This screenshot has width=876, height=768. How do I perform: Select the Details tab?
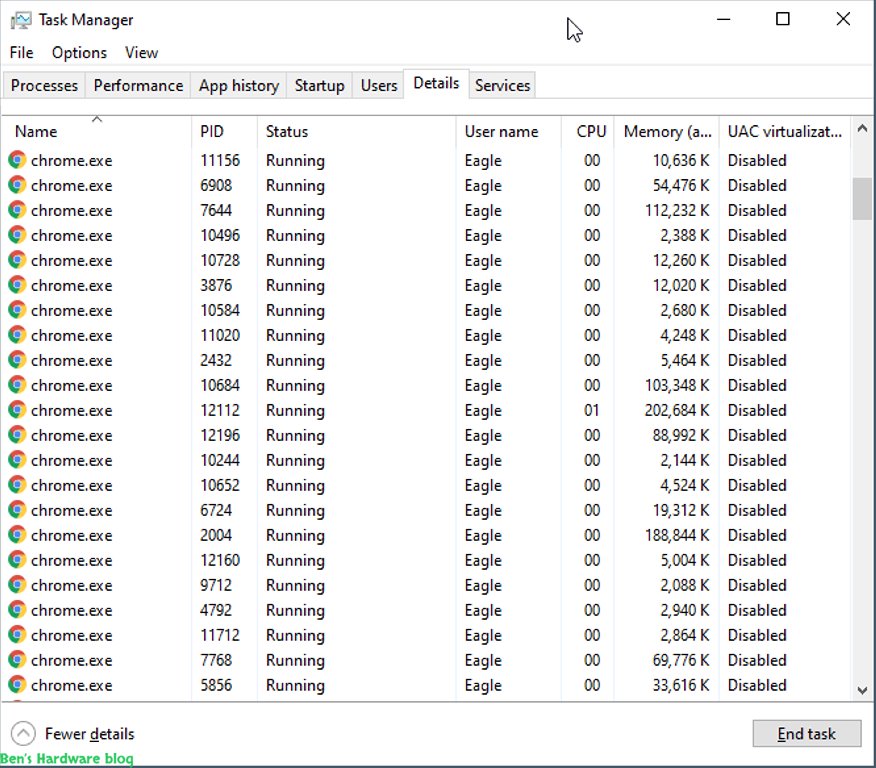pos(436,84)
